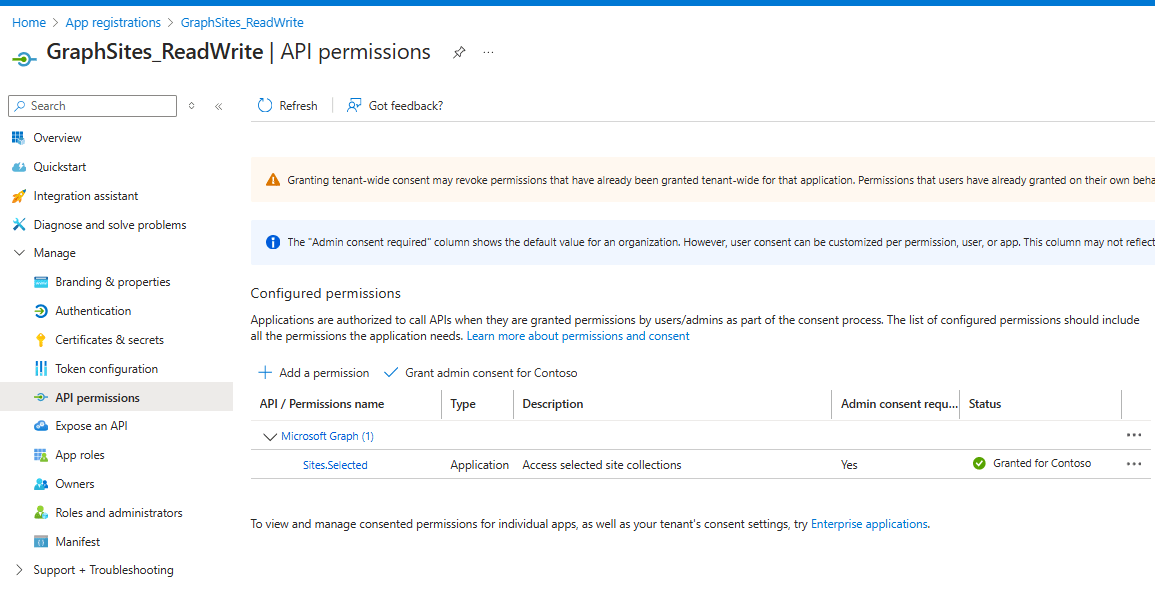Select the Quickstart sidebar icon

[17, 166]
